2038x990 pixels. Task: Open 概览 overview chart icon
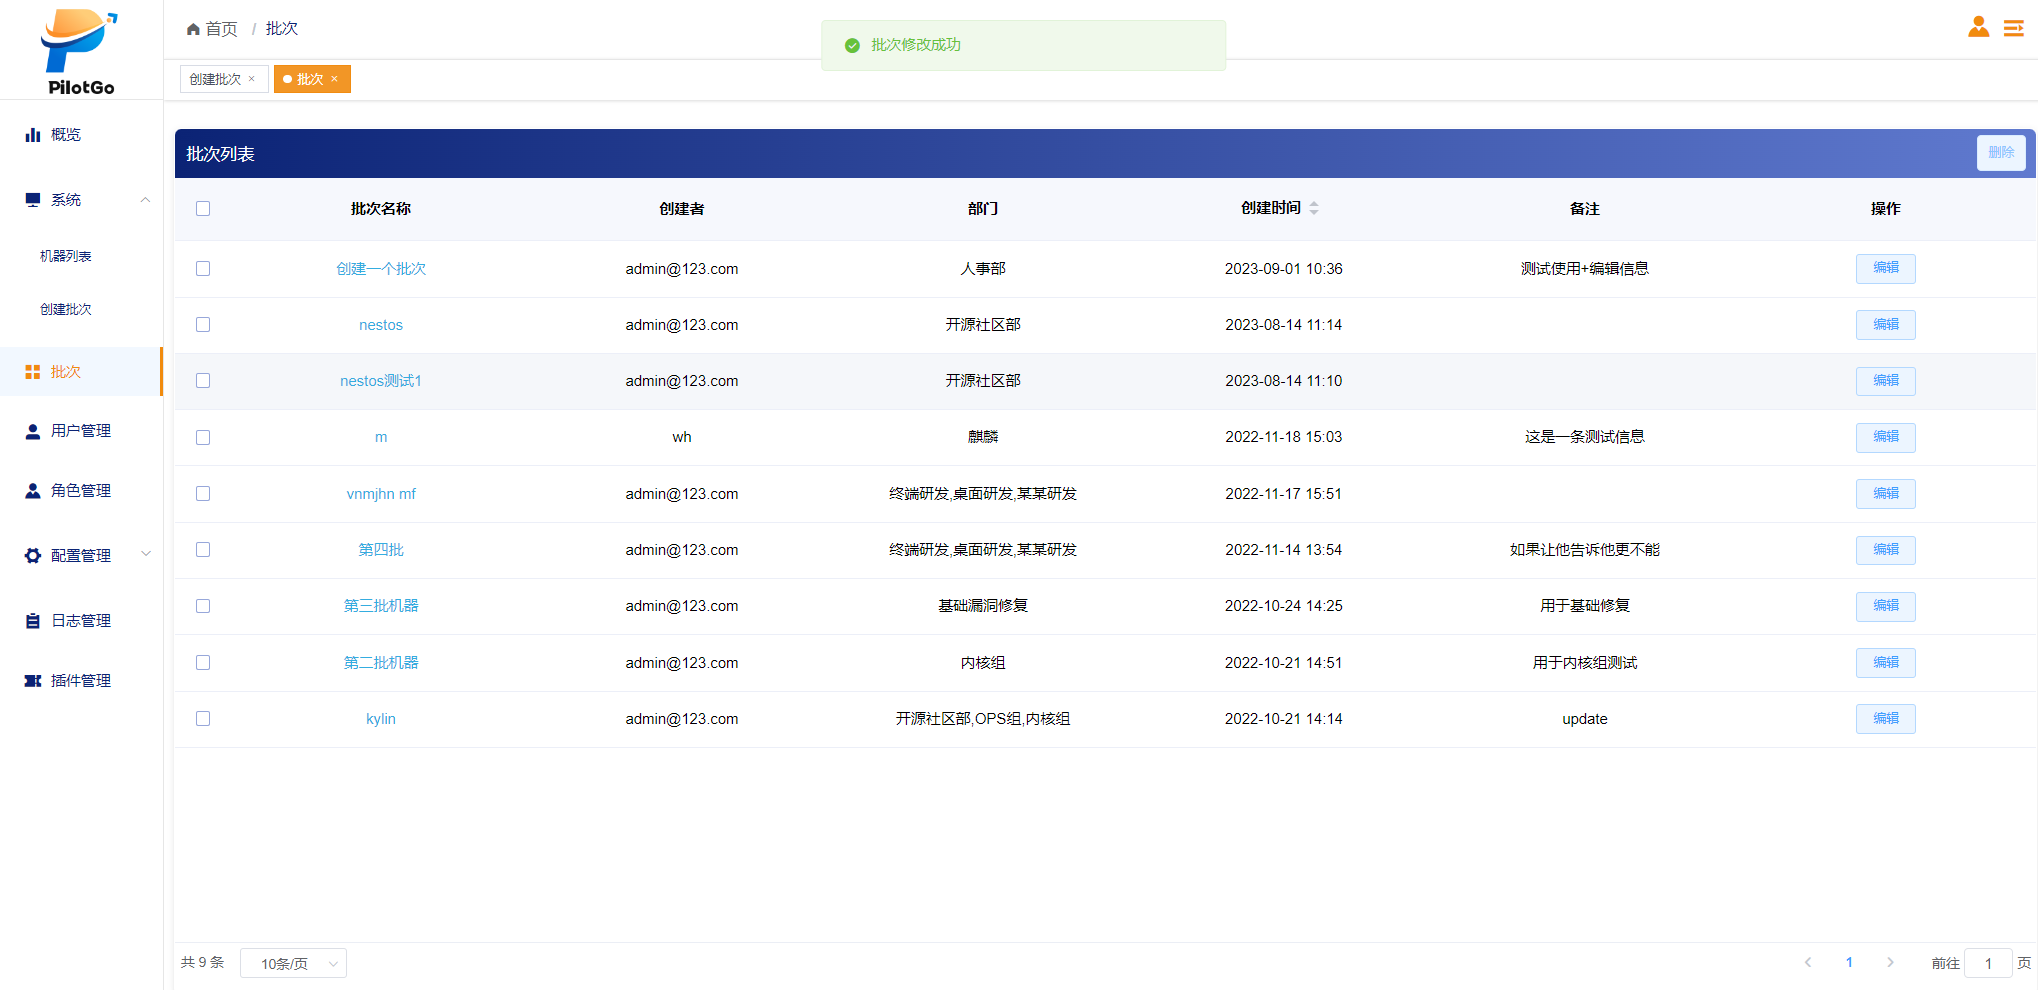coord(33,135)
